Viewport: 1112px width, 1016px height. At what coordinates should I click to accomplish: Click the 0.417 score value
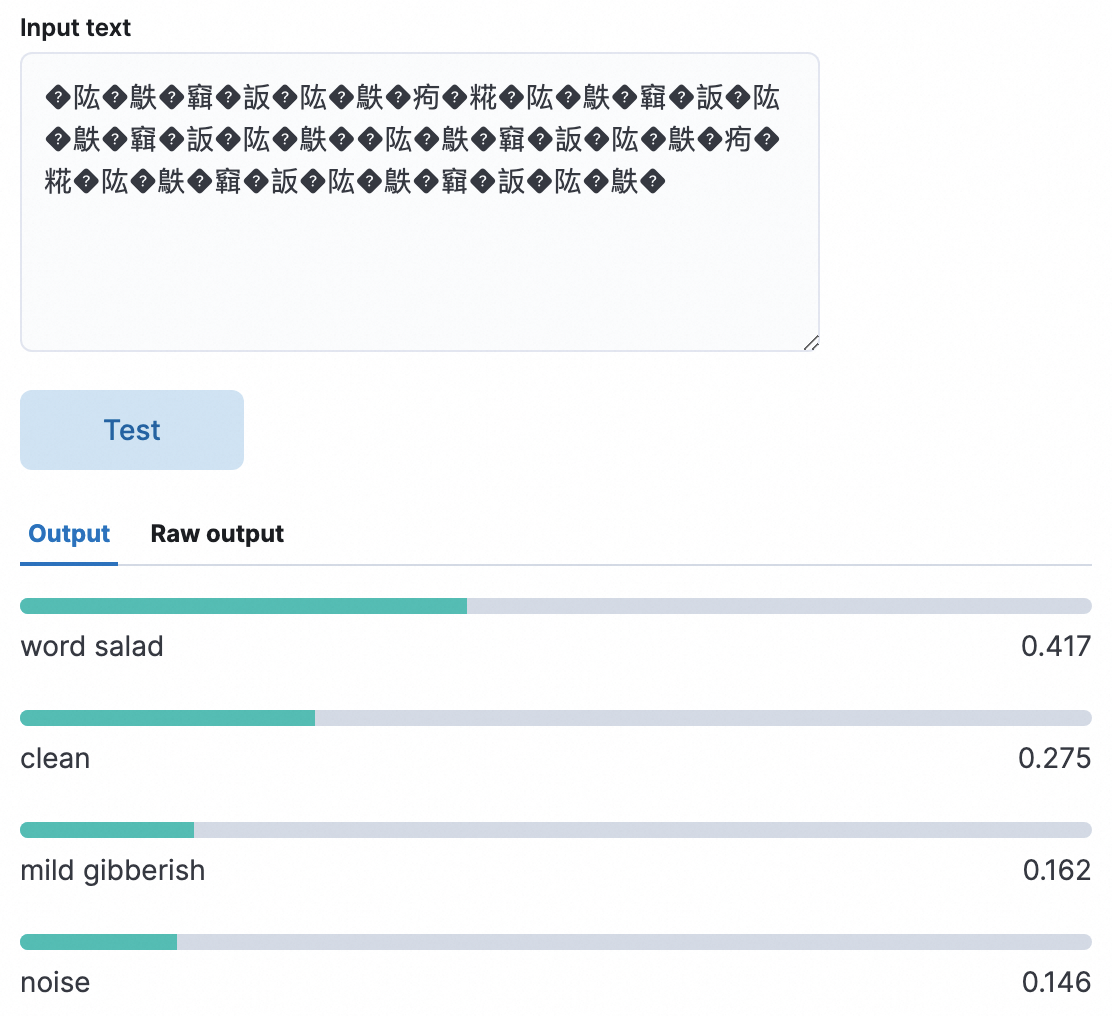1055,646
